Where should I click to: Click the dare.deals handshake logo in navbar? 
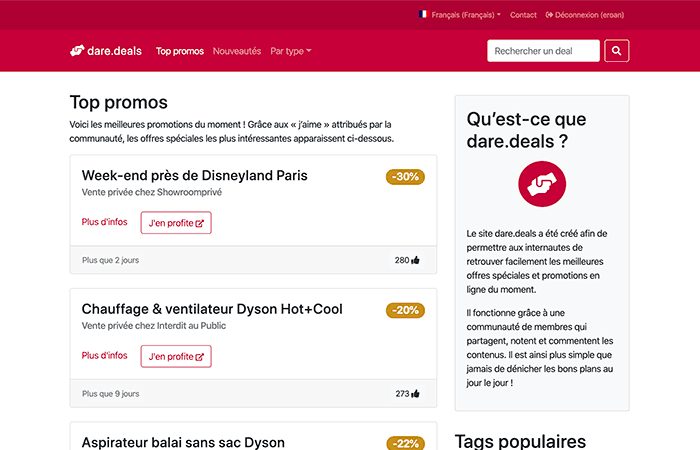77,51
